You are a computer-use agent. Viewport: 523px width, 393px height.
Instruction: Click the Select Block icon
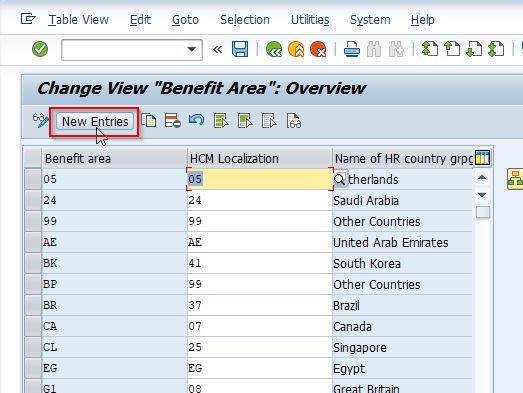(245, 120)
